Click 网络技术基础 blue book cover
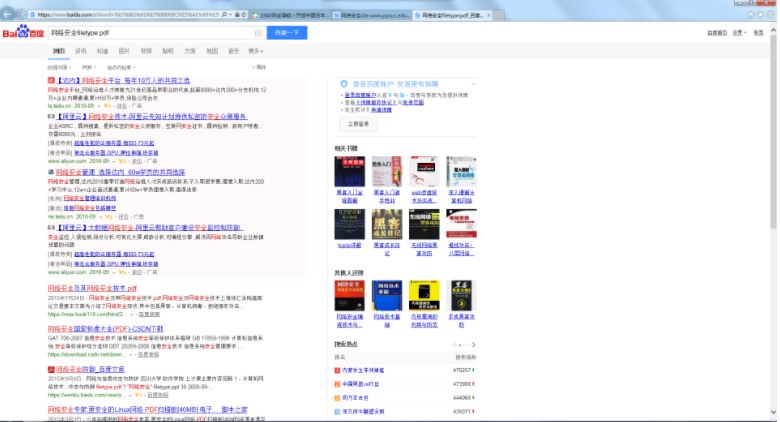This screenshot has height=422, width=780. (x=387, y=296)
